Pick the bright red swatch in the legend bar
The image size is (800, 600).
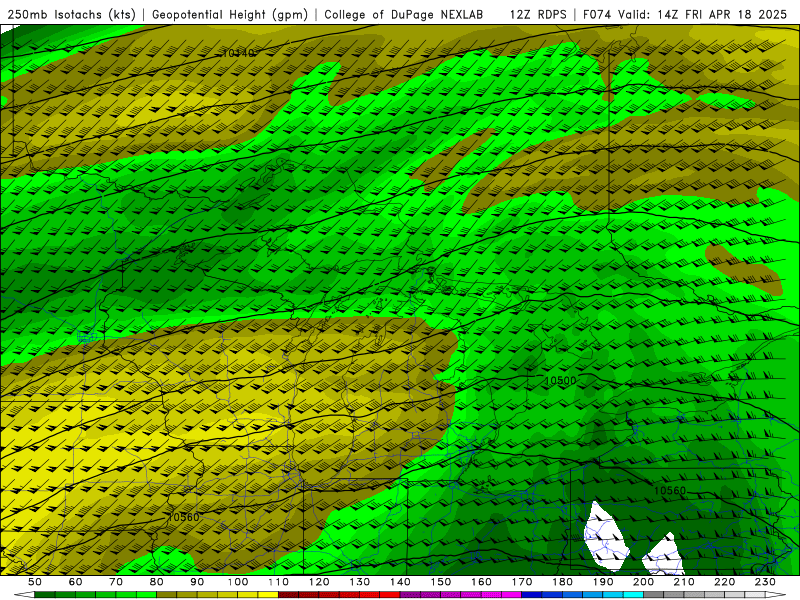pos(390,595)
